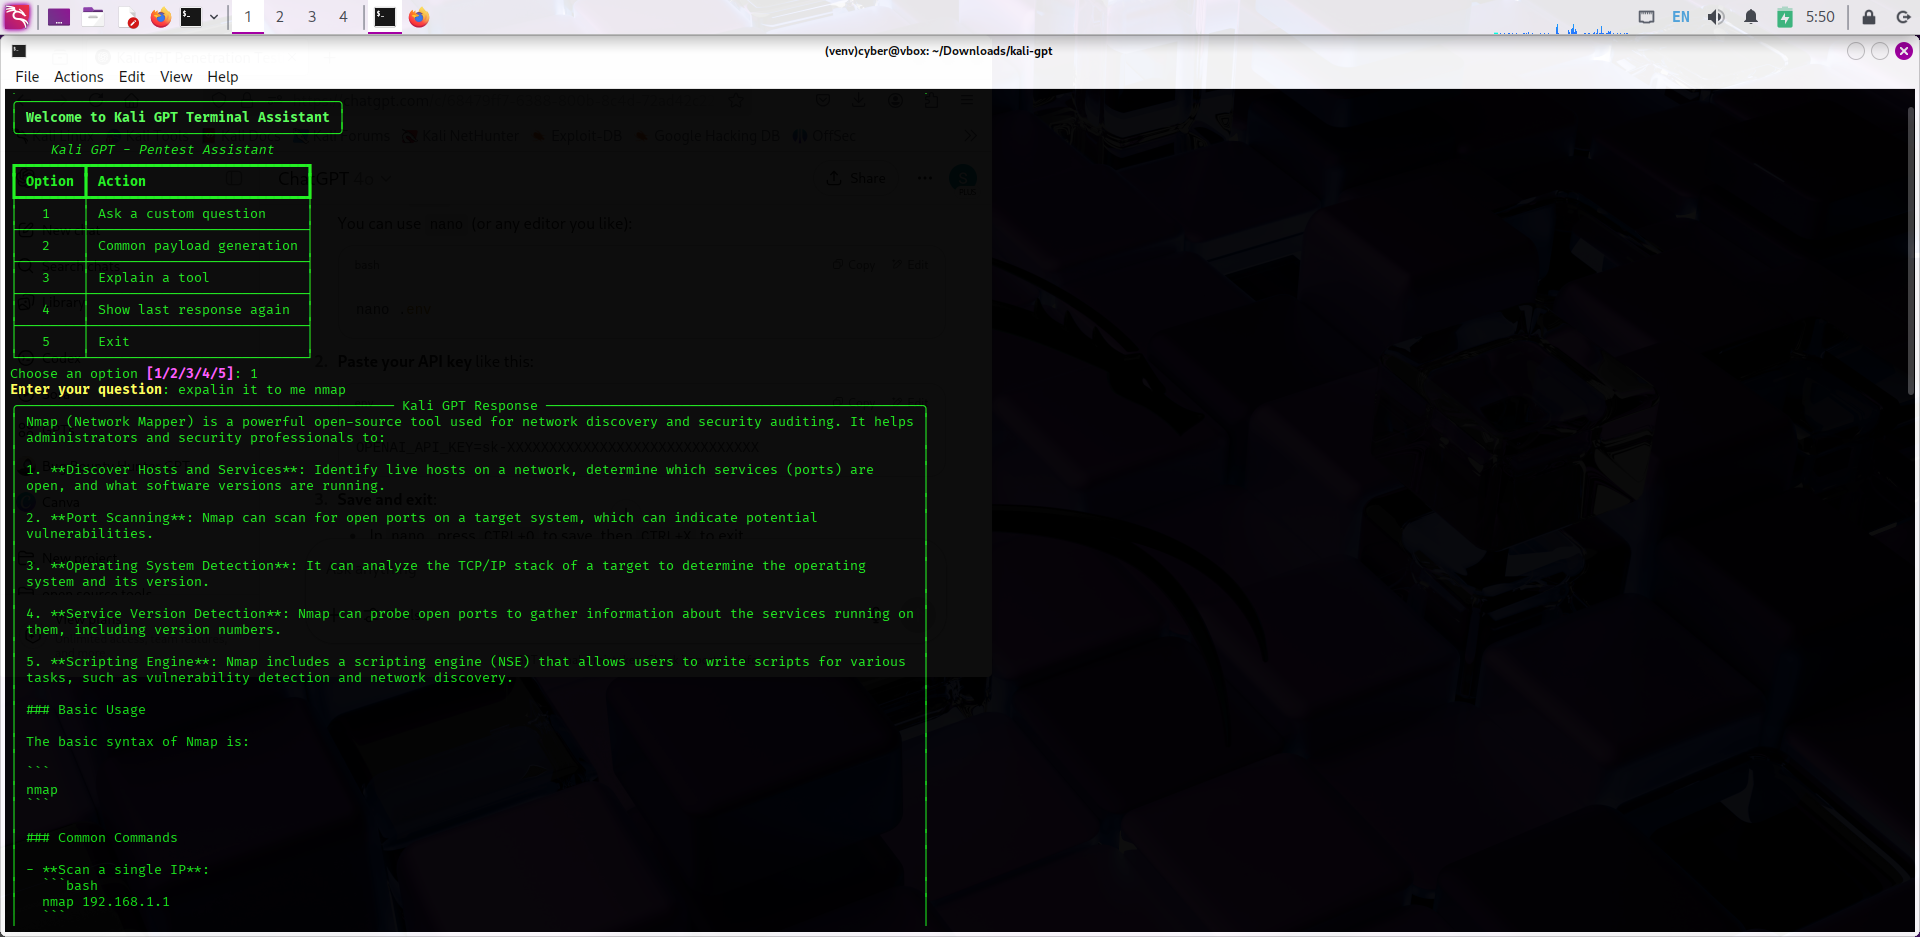Open Firefox from the panel launcher
The image size is (1920, 937).
[161, 16]
